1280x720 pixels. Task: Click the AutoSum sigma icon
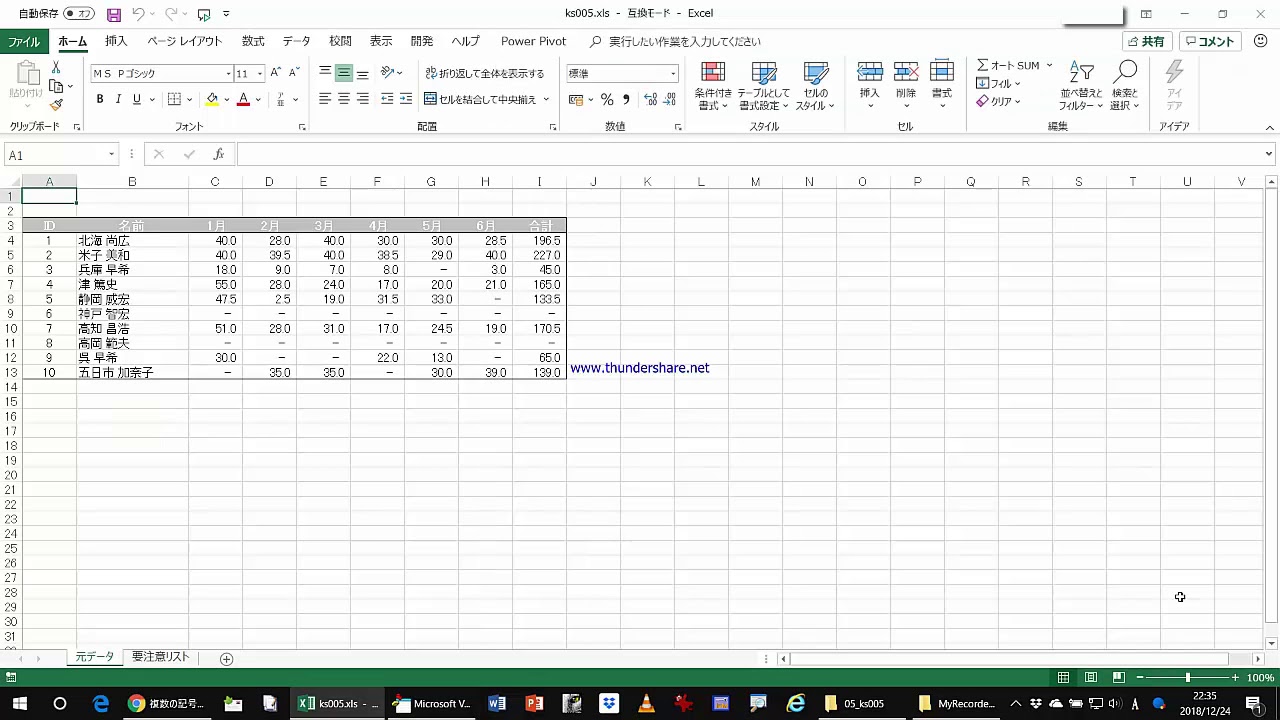(983, 65)
